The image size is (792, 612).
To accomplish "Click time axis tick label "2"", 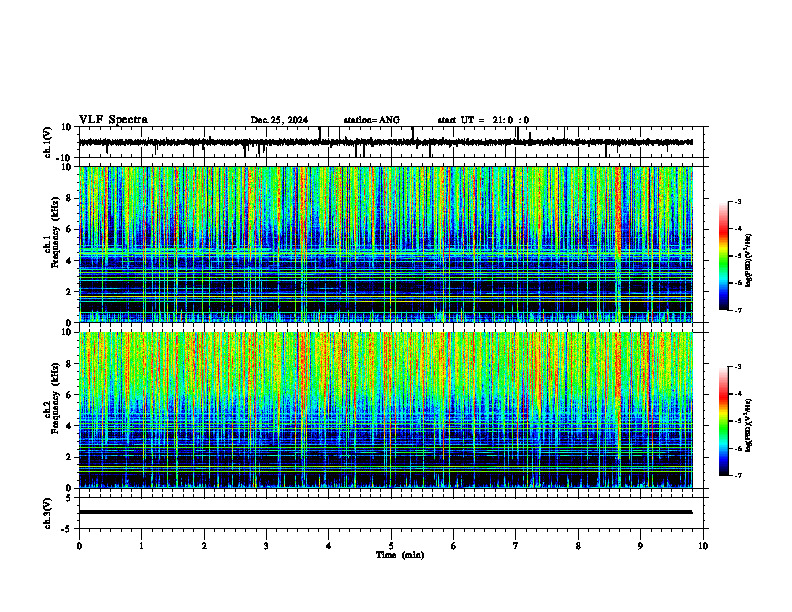I will coord(204,546).
